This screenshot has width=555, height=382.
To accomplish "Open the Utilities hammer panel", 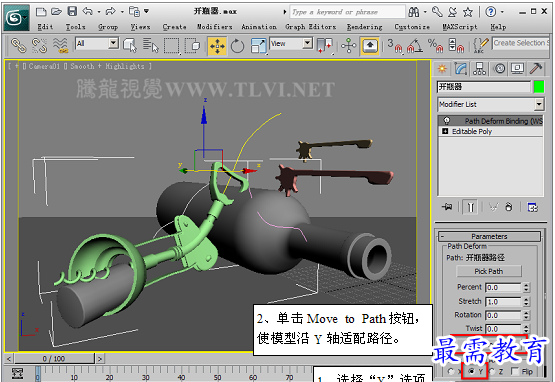I will click(536, 68).
